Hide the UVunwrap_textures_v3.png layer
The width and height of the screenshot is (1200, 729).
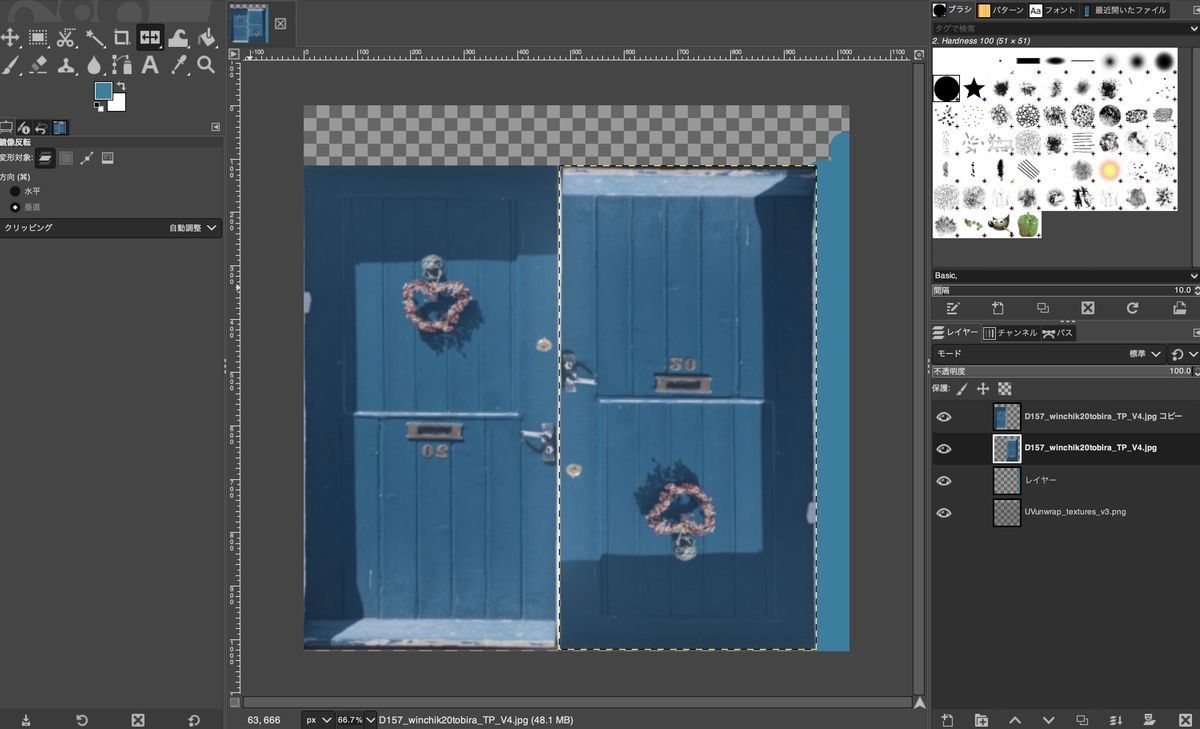point(944,513)
